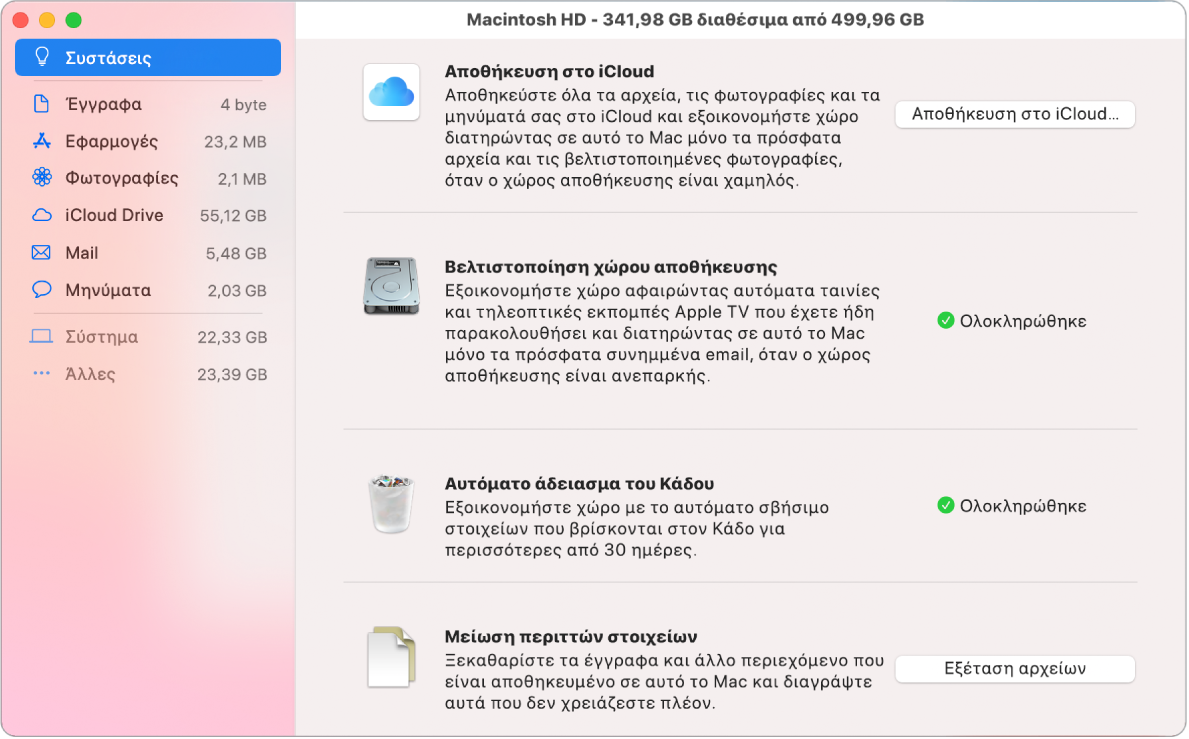Click the green zoom window button

(x=73, y=20)
